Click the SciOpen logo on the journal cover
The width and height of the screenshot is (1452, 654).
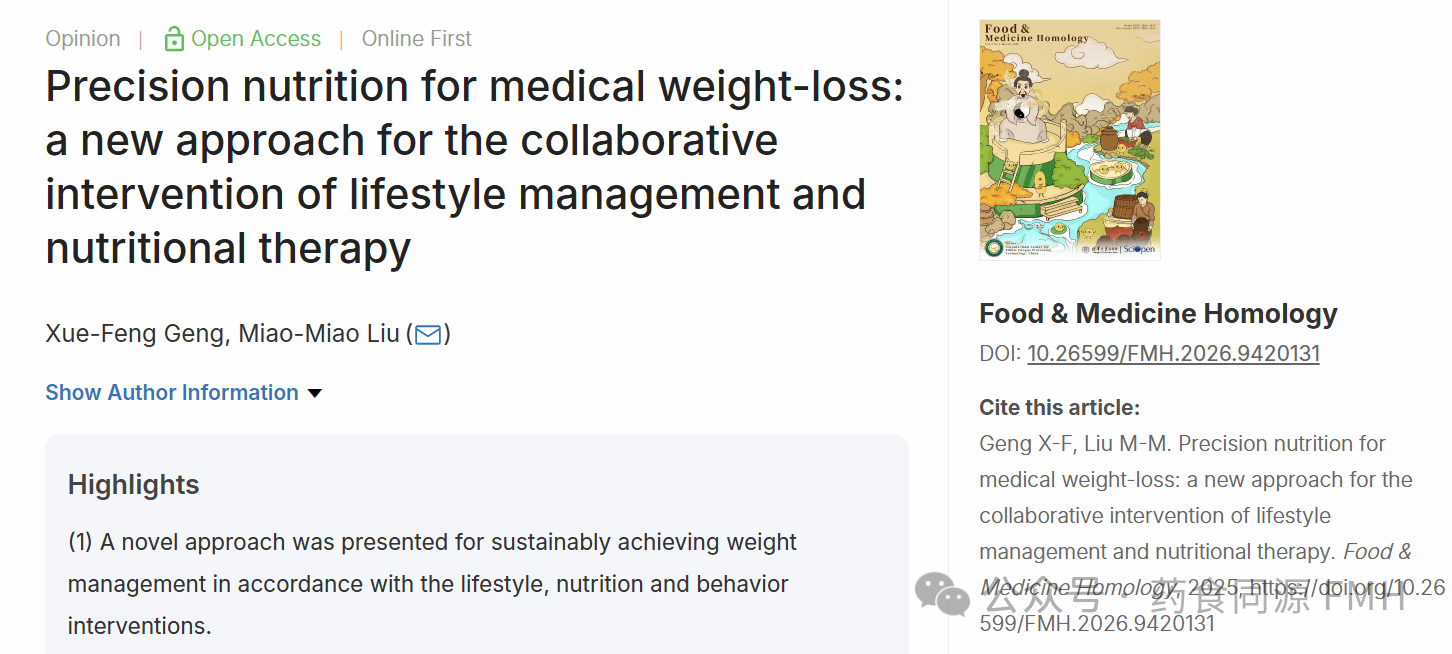1138,248
